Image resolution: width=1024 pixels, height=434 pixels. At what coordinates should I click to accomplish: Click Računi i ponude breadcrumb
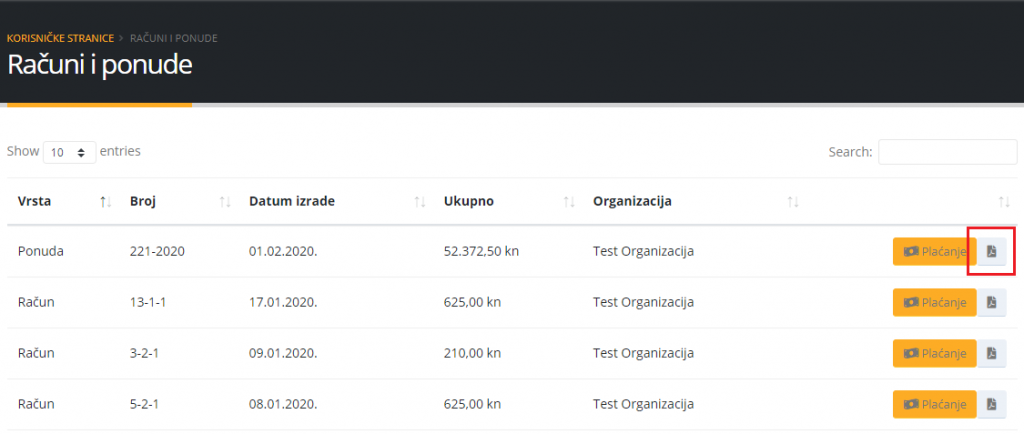click(x=174, y=38)
